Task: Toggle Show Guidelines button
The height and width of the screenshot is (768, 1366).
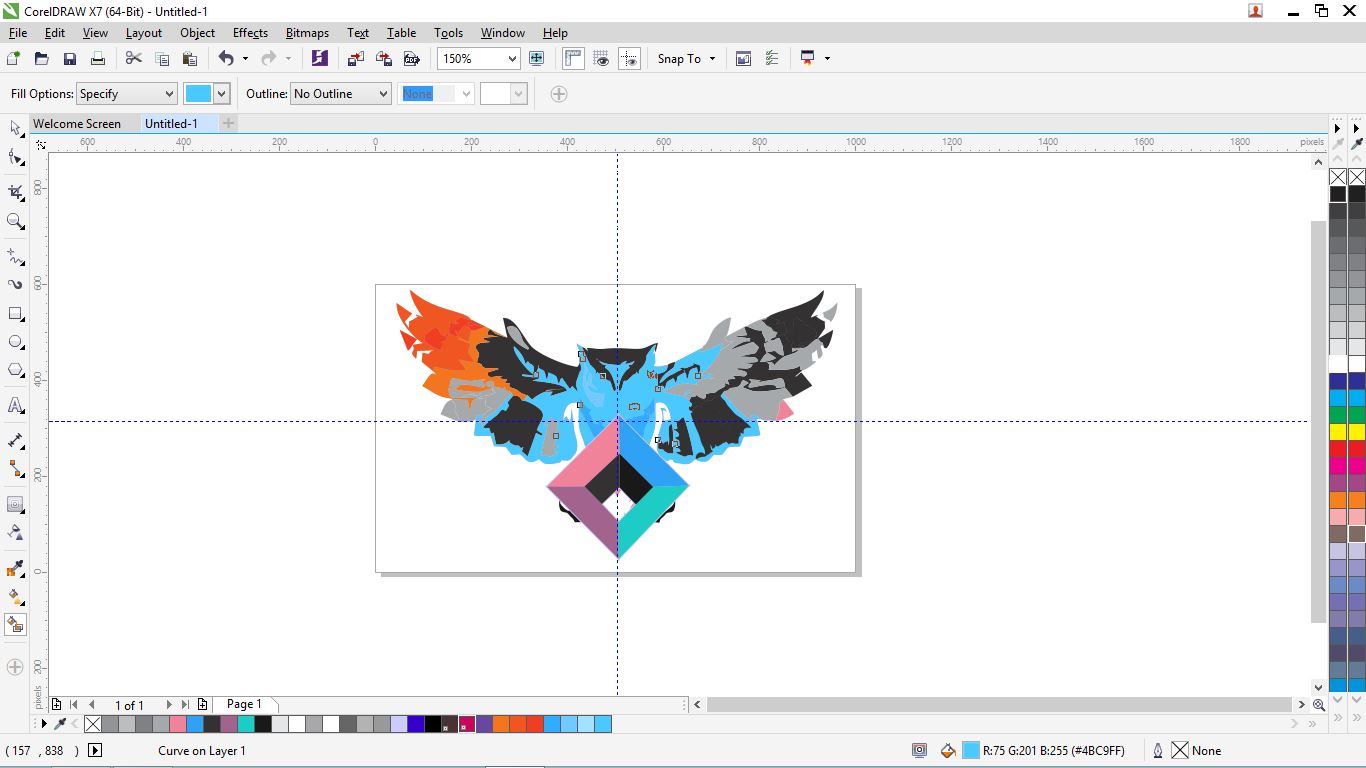Action: click(x=629, y=59)
